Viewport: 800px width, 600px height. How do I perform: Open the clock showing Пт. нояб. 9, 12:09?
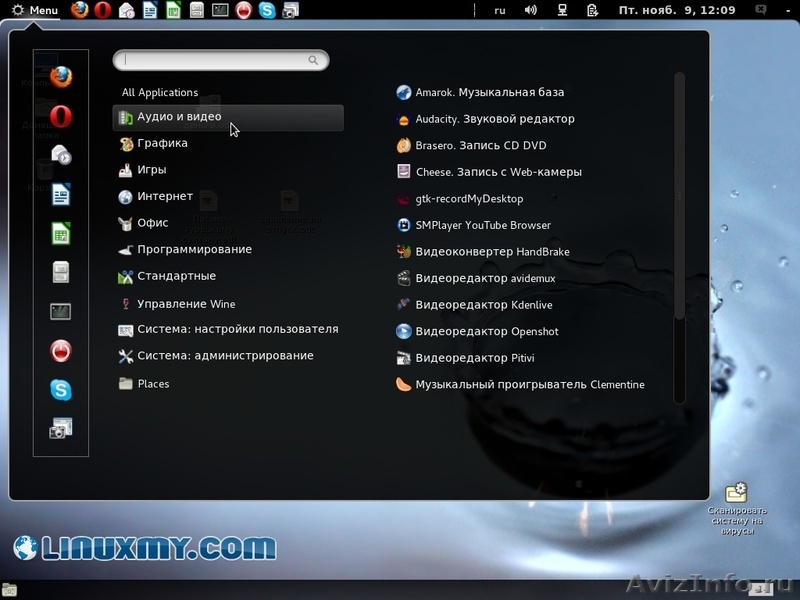point(677,10)
